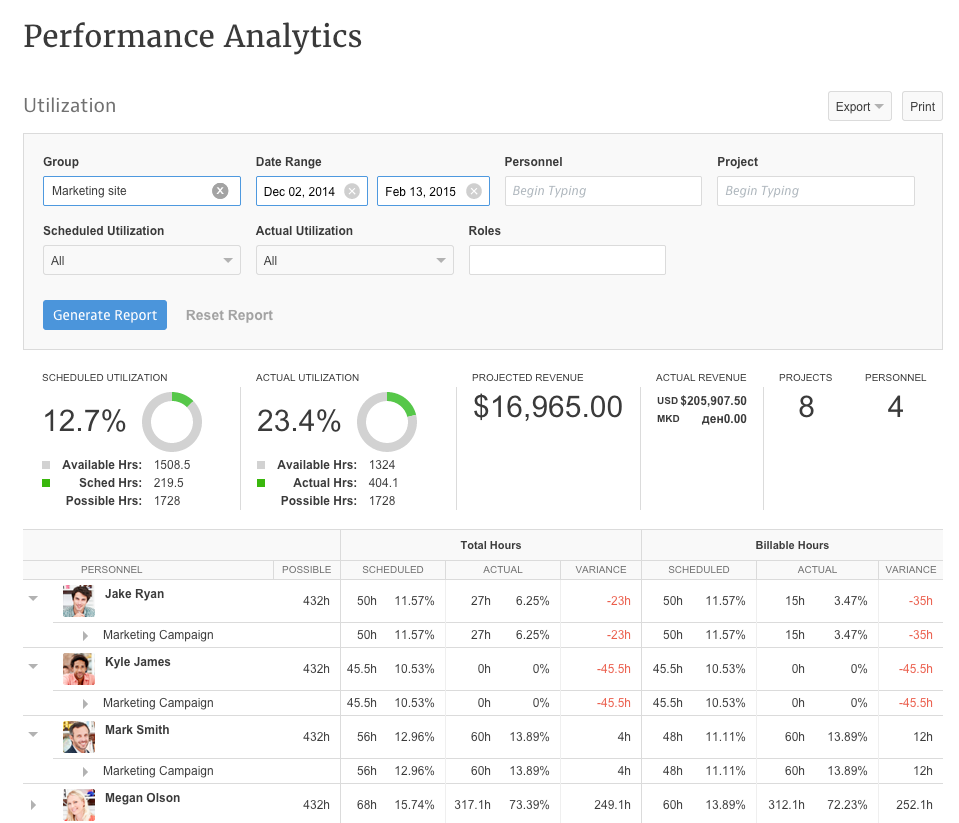Screen dimensions: 959x823
Task: Clear the Feb 13, 2015 end date
Action: [473, 191]
